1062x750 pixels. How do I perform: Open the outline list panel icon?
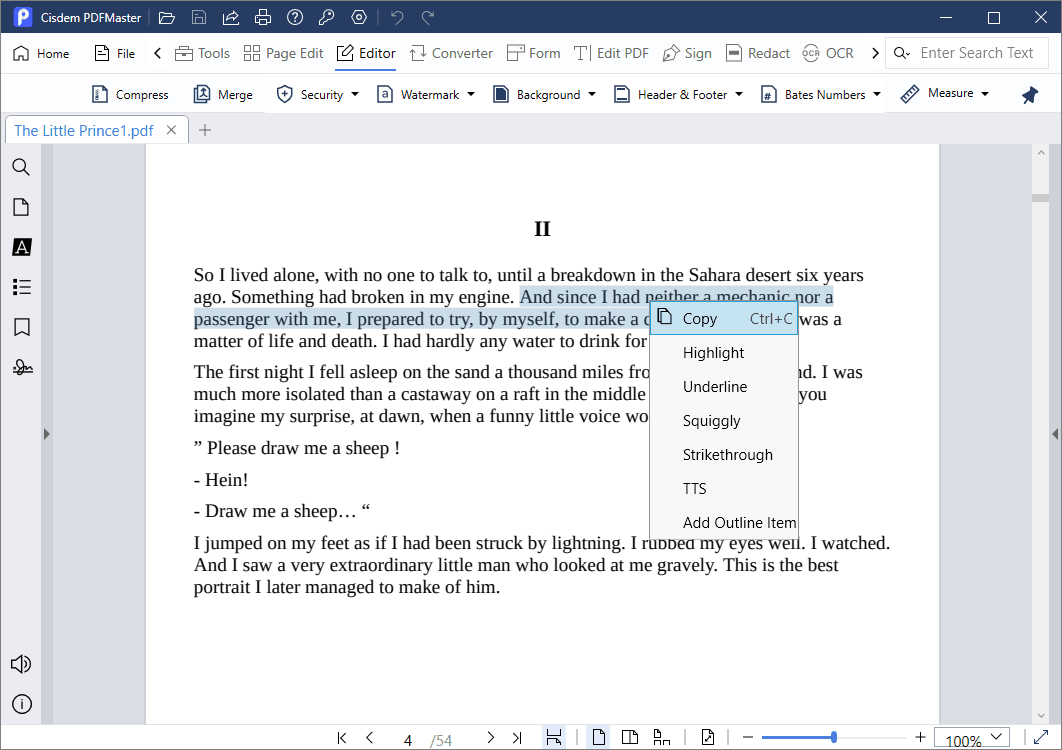[22, 287]
